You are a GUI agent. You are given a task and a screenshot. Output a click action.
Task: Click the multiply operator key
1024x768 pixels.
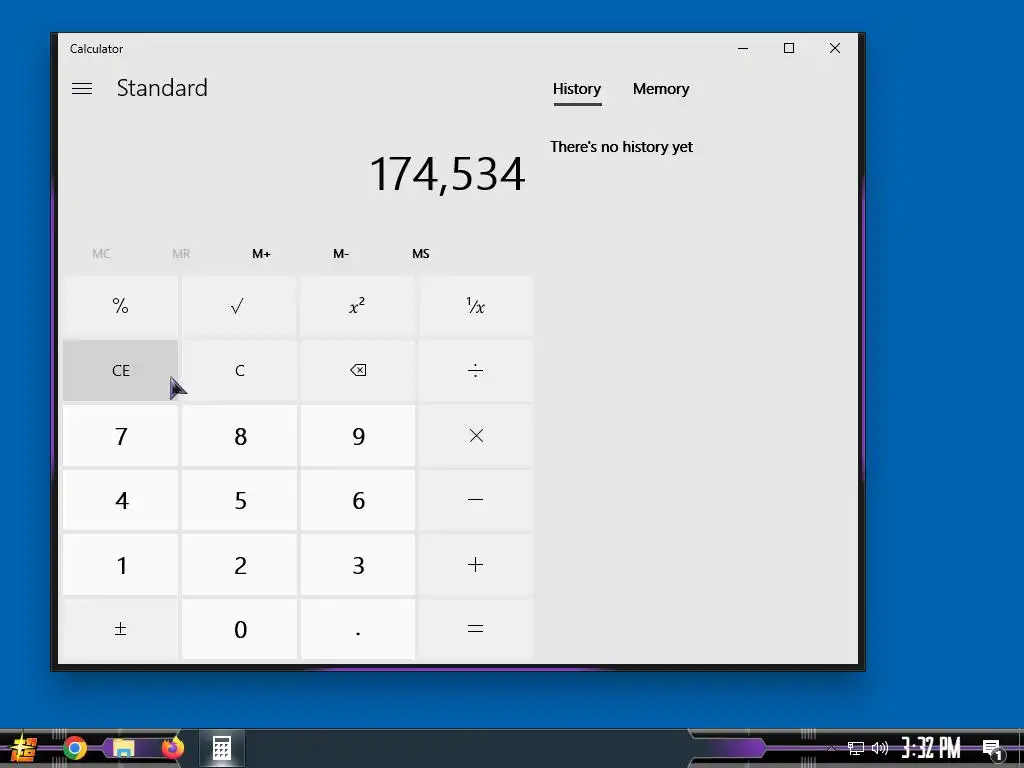click(x=475, y=436)
